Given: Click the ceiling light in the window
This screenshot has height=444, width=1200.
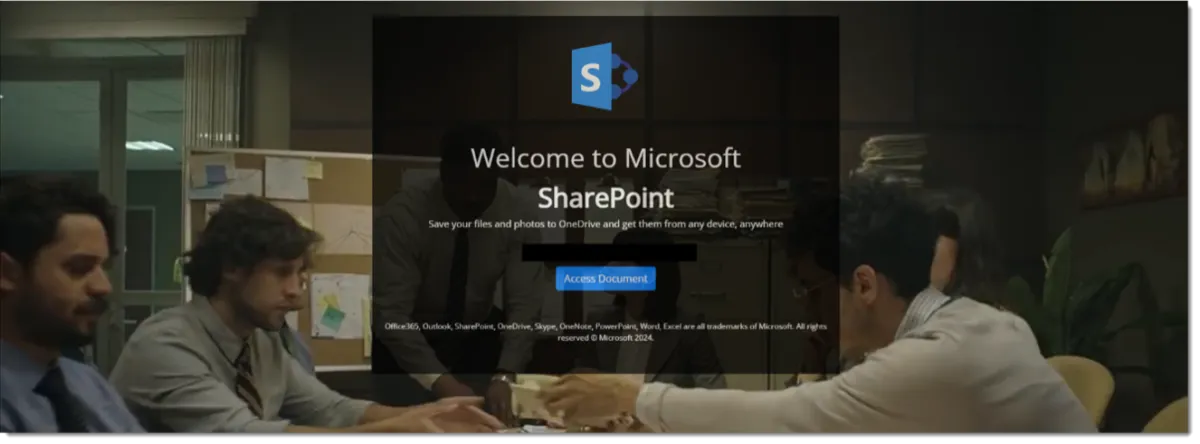Looking at the screenshot, I should pyautogui.click(x=149, y=145).
